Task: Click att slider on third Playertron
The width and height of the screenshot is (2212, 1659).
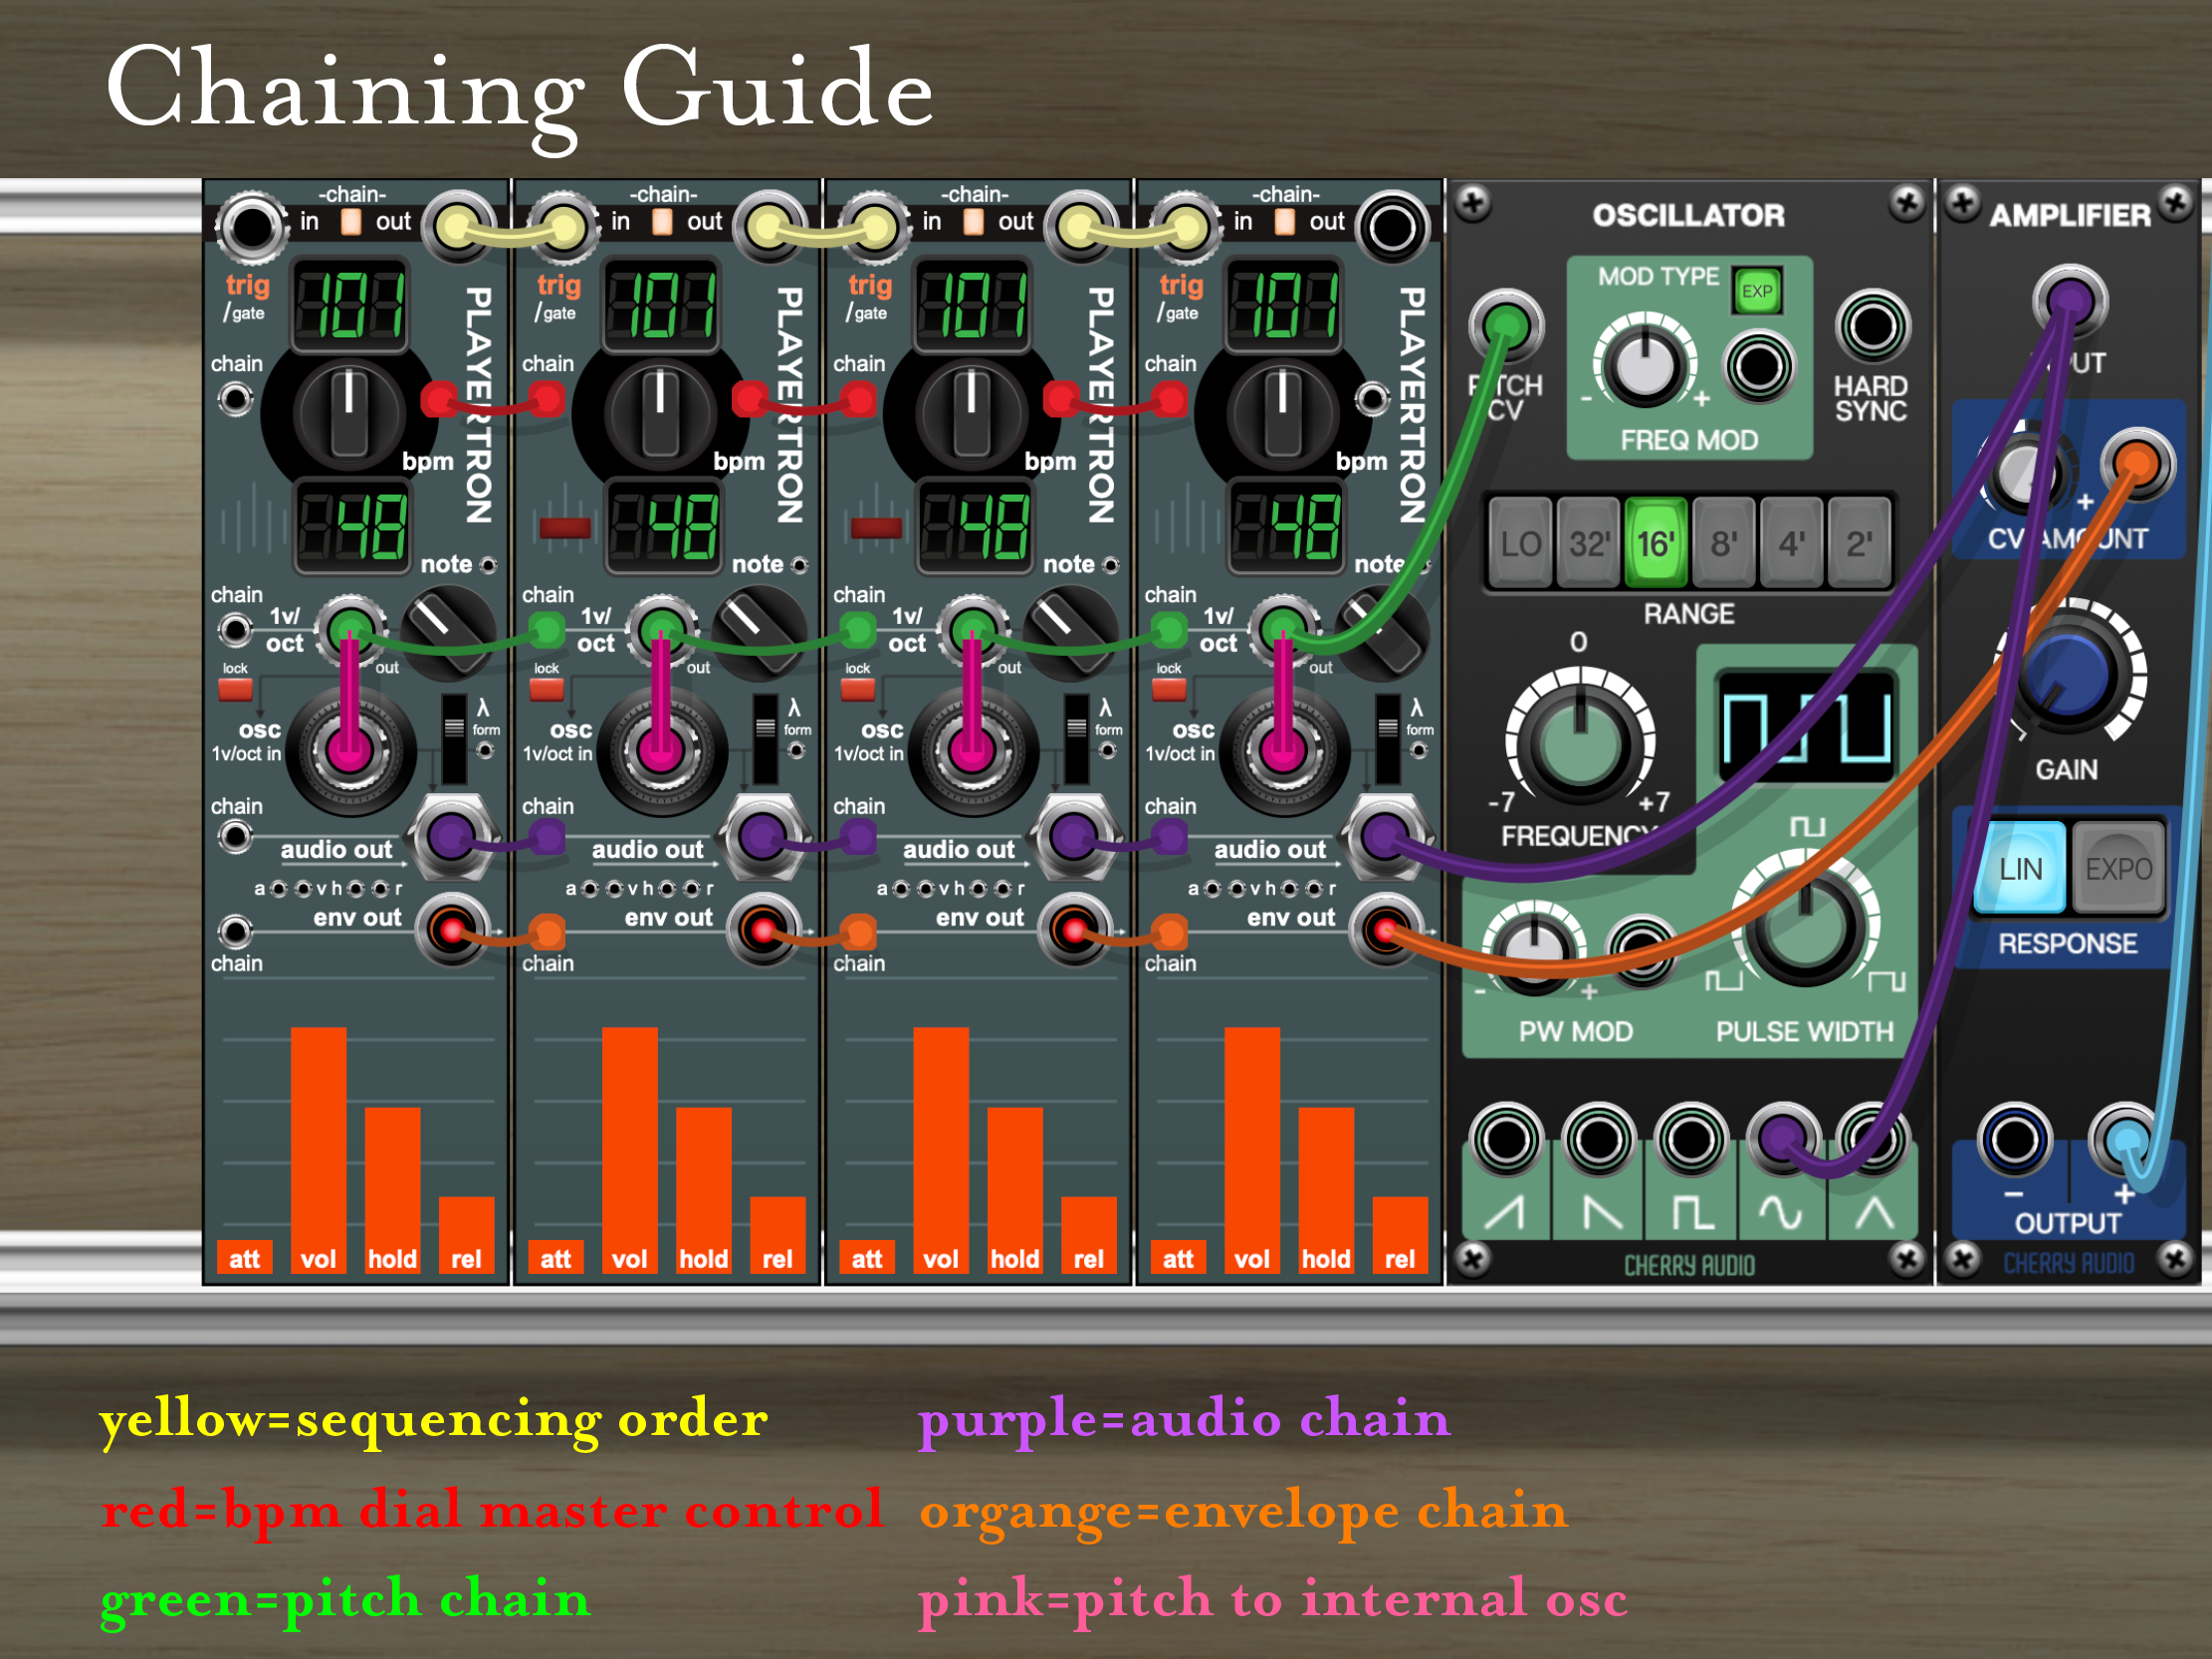Action: [866, 1257]
